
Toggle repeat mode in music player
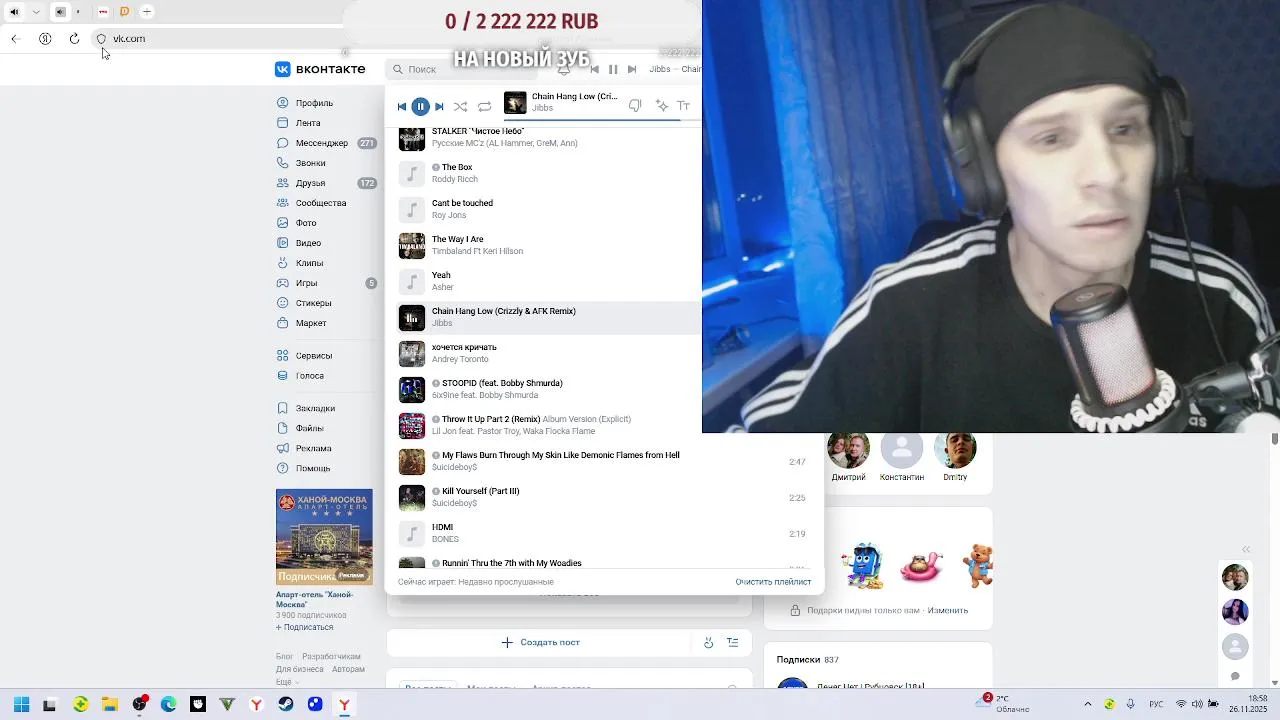click(x=484, y=106)
